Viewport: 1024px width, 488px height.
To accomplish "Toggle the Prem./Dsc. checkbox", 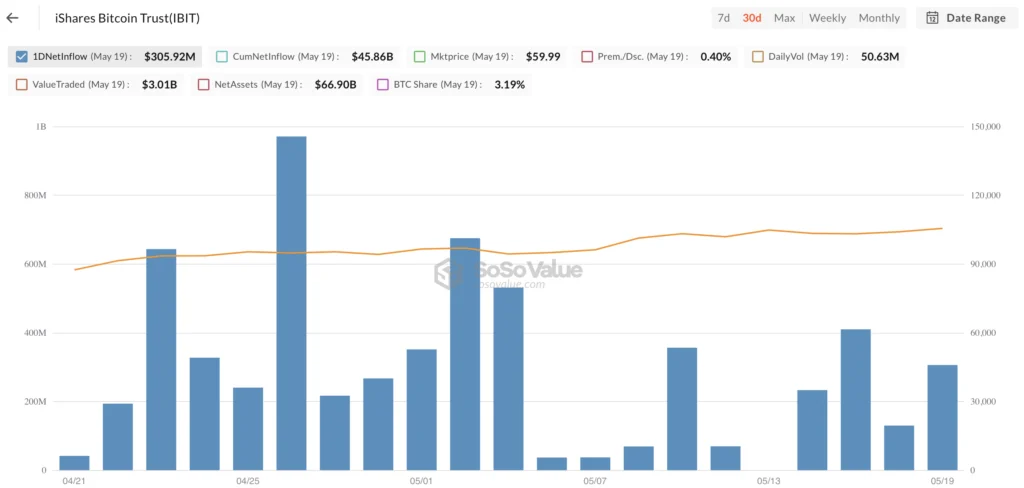I will (x=586, y=57).
